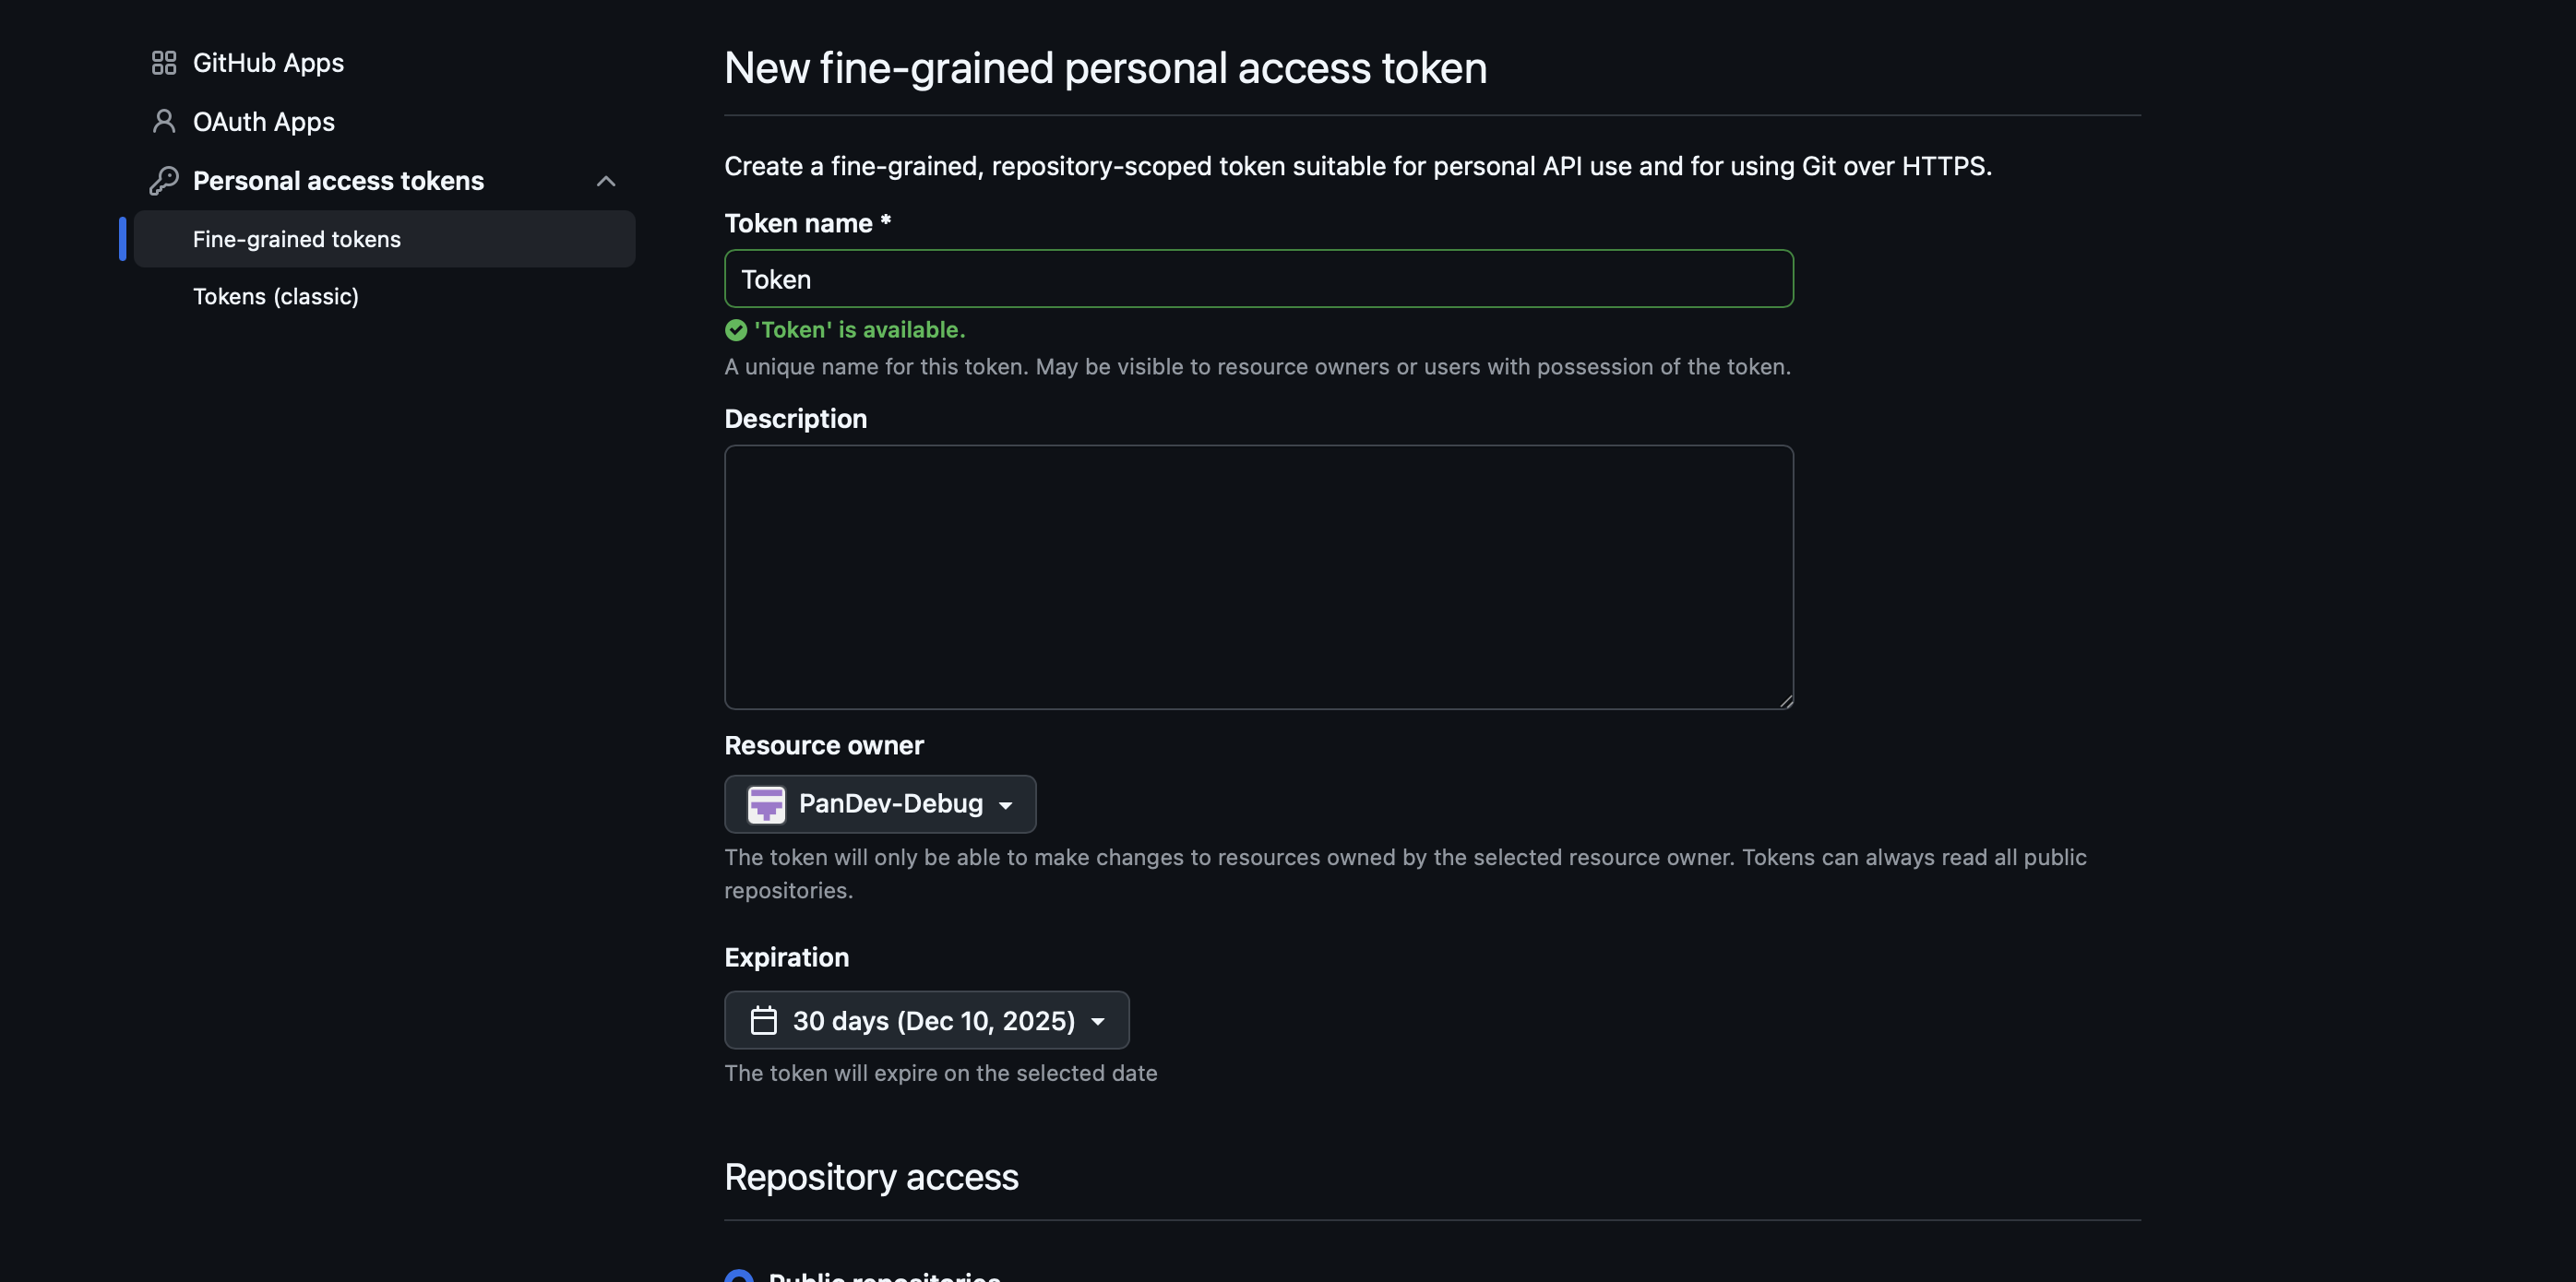Click the calendar icon in the Expiration selector
The height and width of the screenshot is (1282, 2576).
click(x=763, y=1020)
